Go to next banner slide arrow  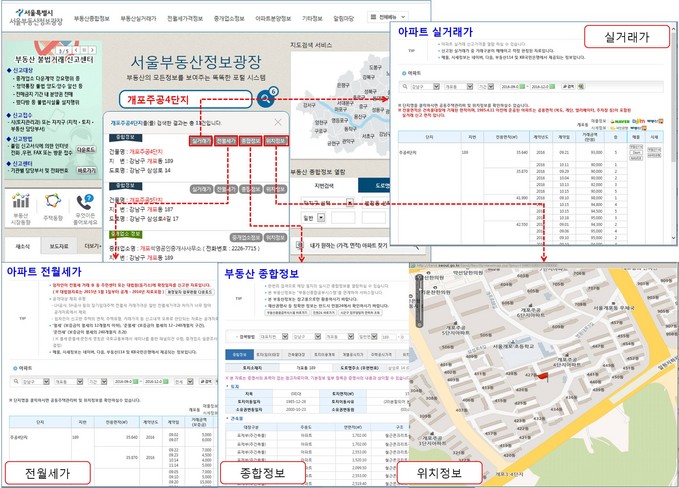(92, 50)
